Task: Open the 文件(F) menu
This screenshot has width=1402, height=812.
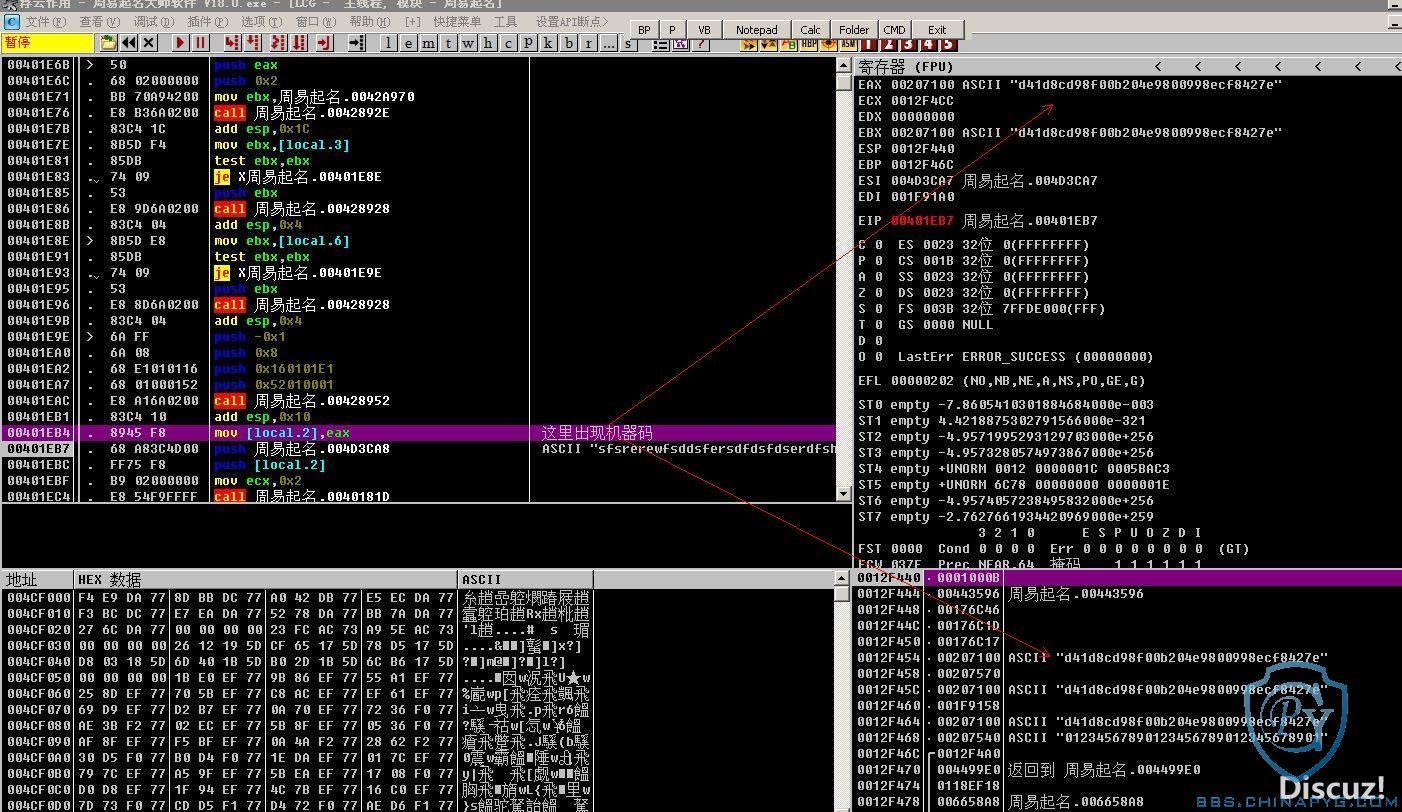Action: click(44, 21)
